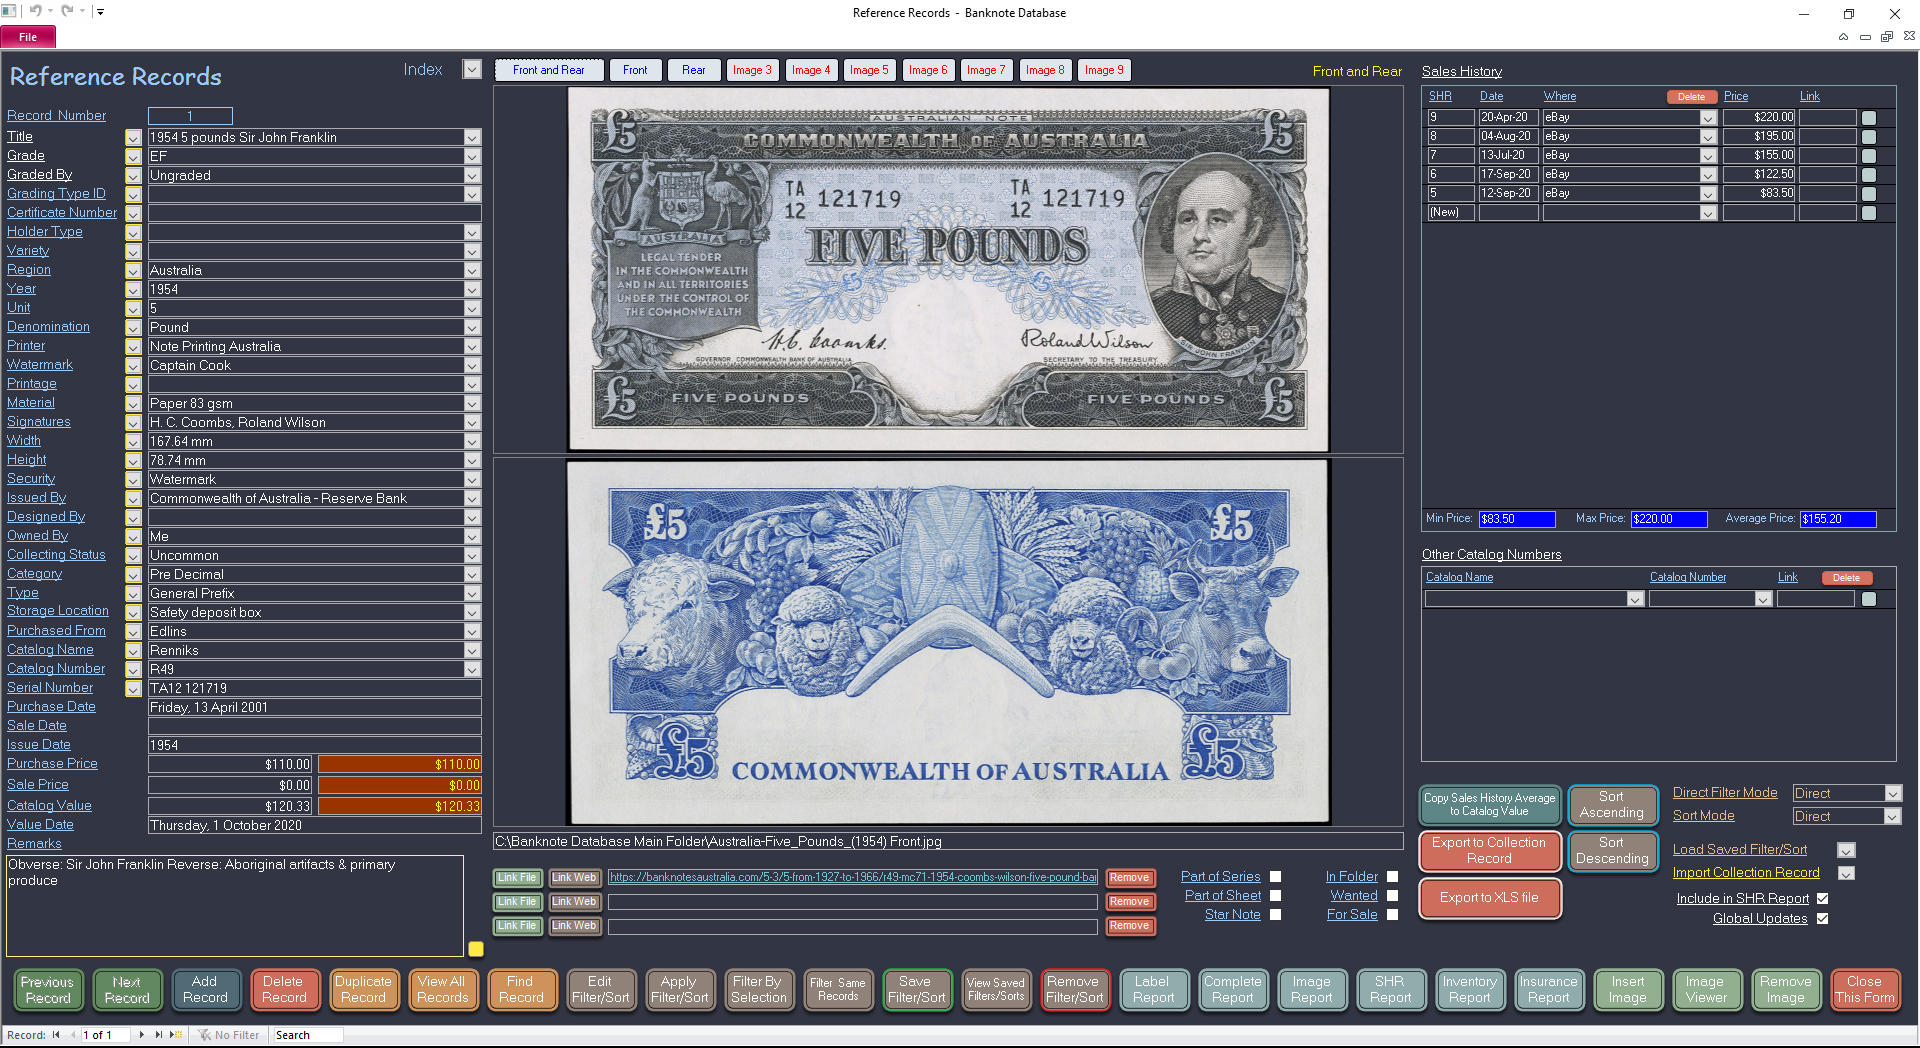
Task: Tick the Wanted checkbox
Action: tap(1392, 896)
